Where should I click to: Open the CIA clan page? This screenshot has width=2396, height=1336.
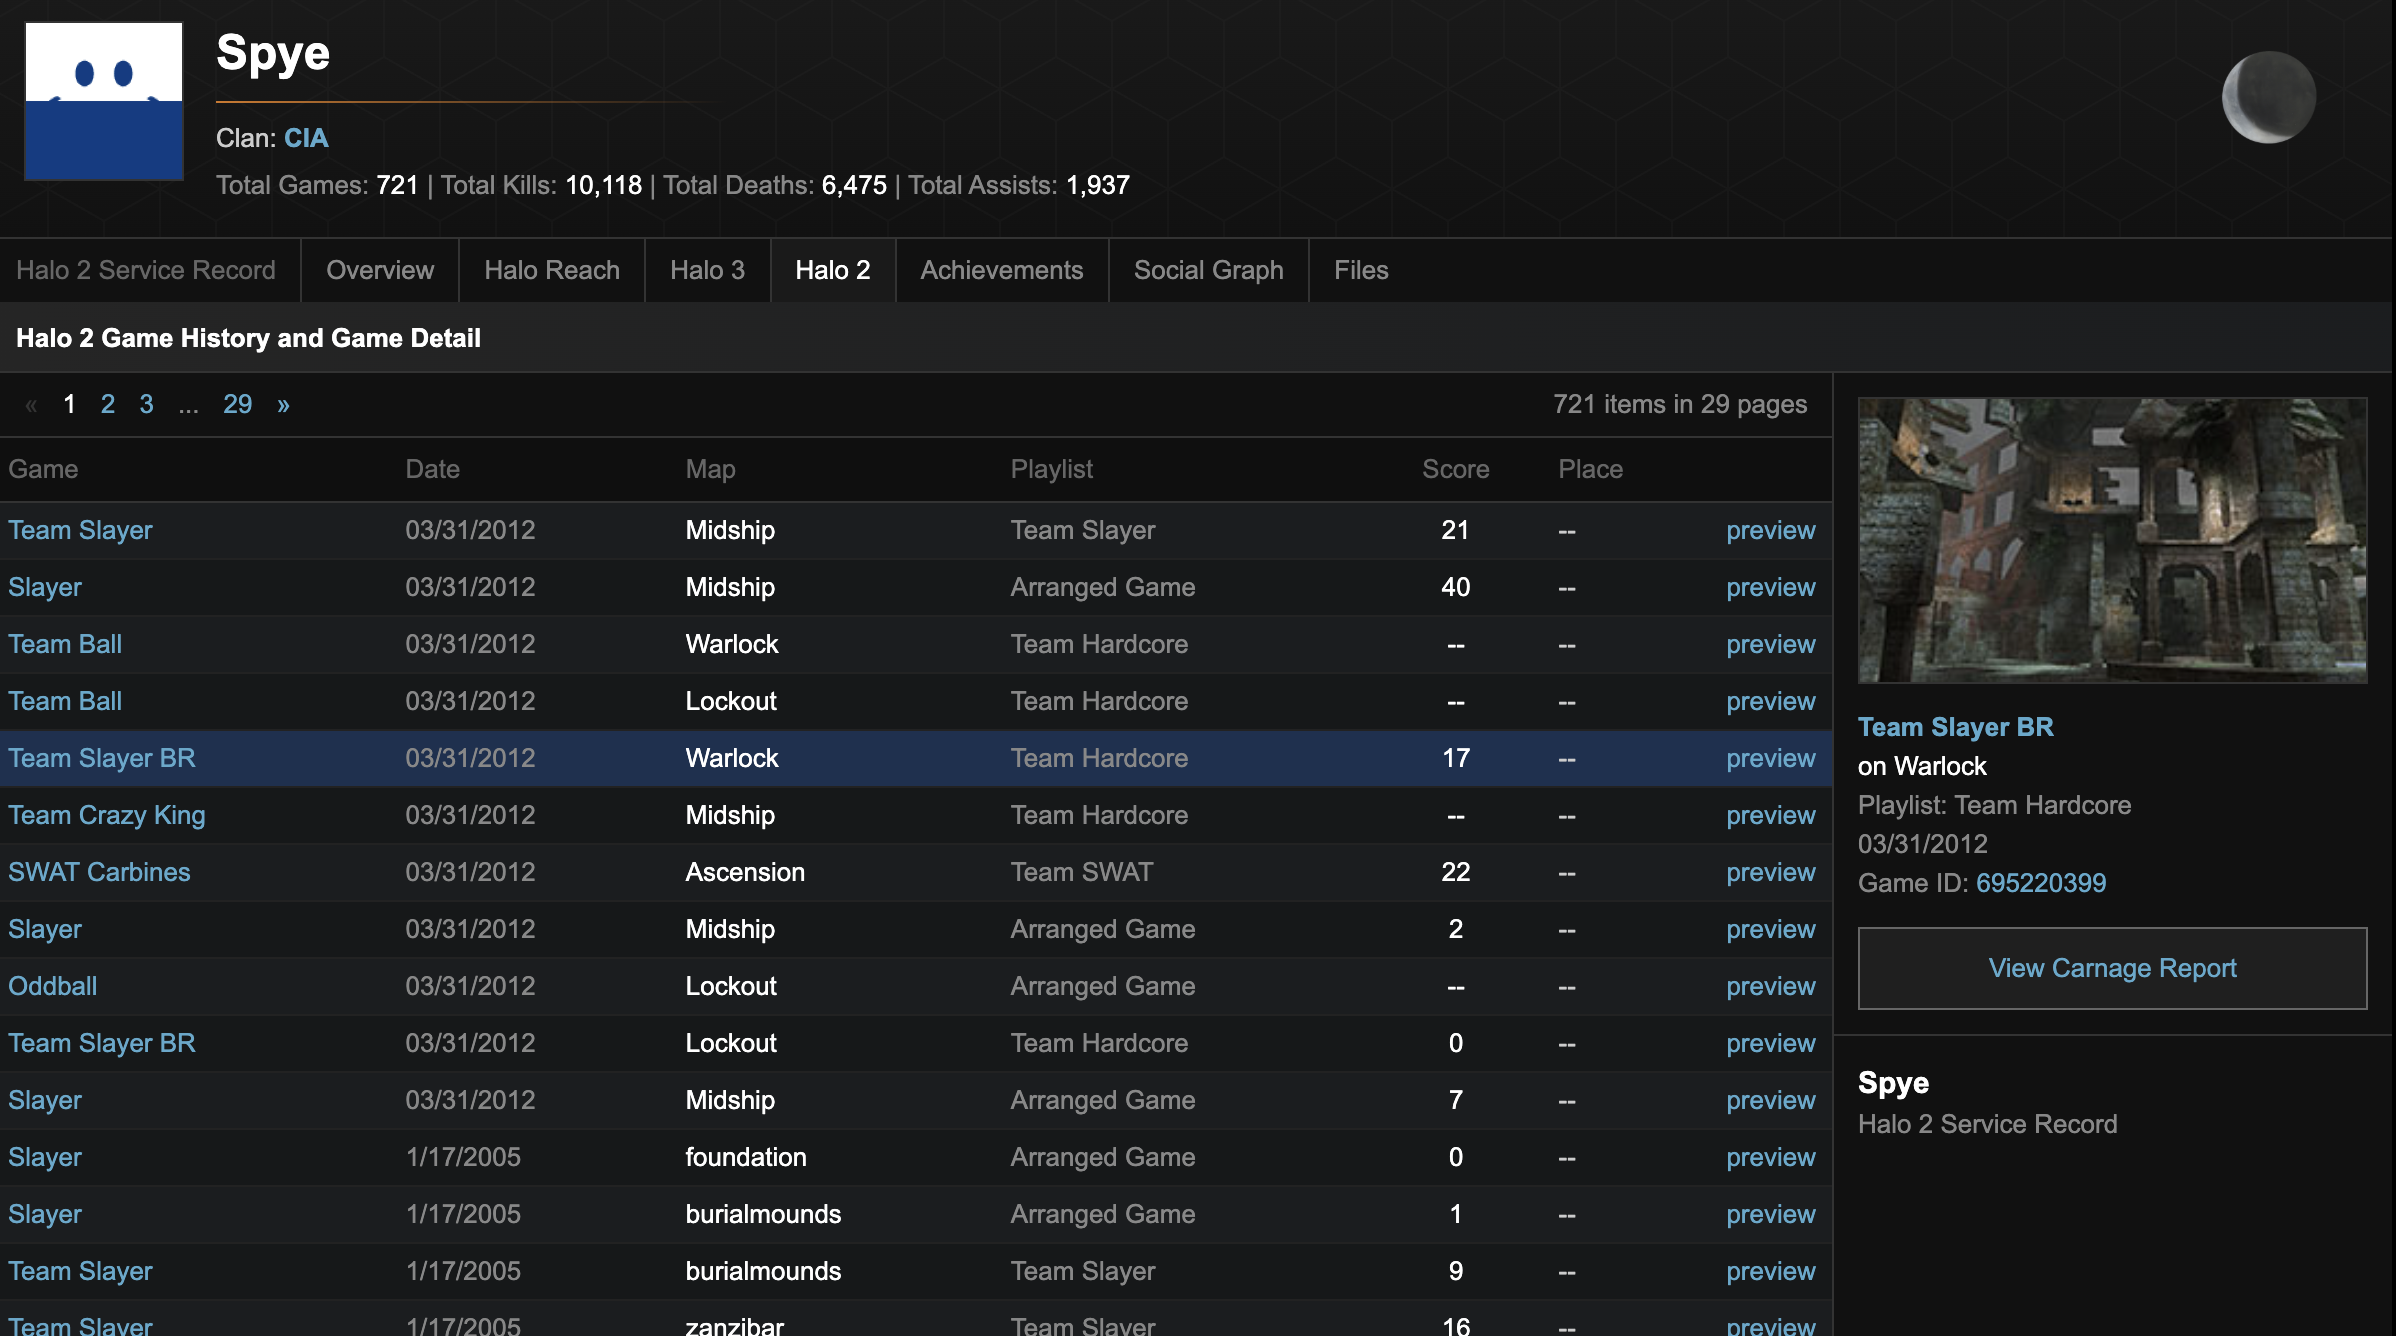(305, 138)
